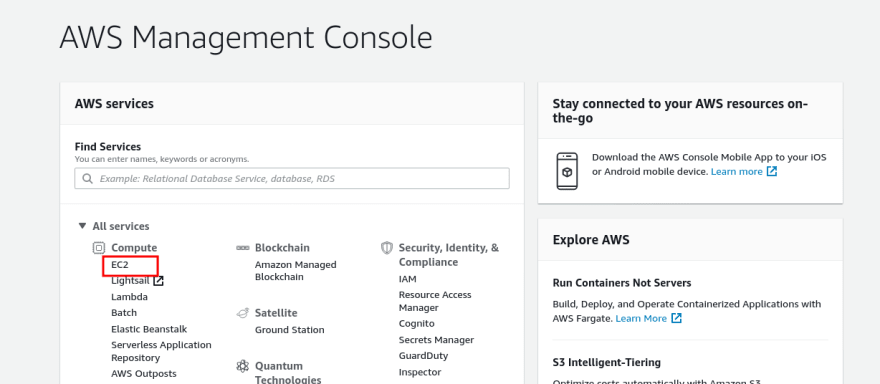Click the search magnifier icon
Viewport: 880px width, 384px height.
coord(88,179)
